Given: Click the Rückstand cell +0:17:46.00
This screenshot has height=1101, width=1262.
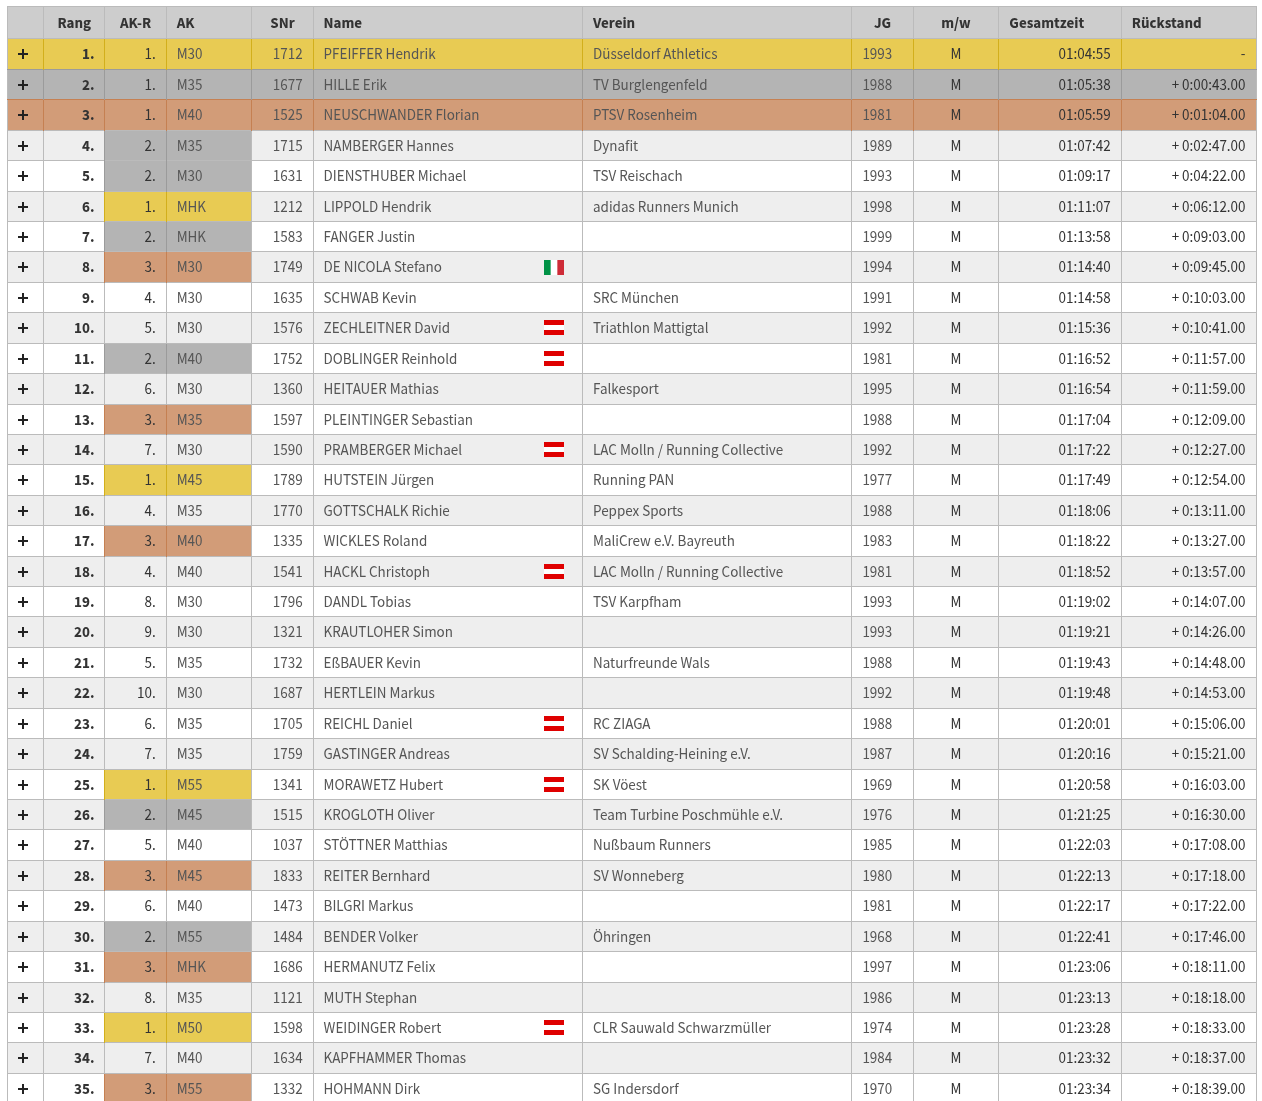Looking at the screenshot, I should pos(1208,937).
